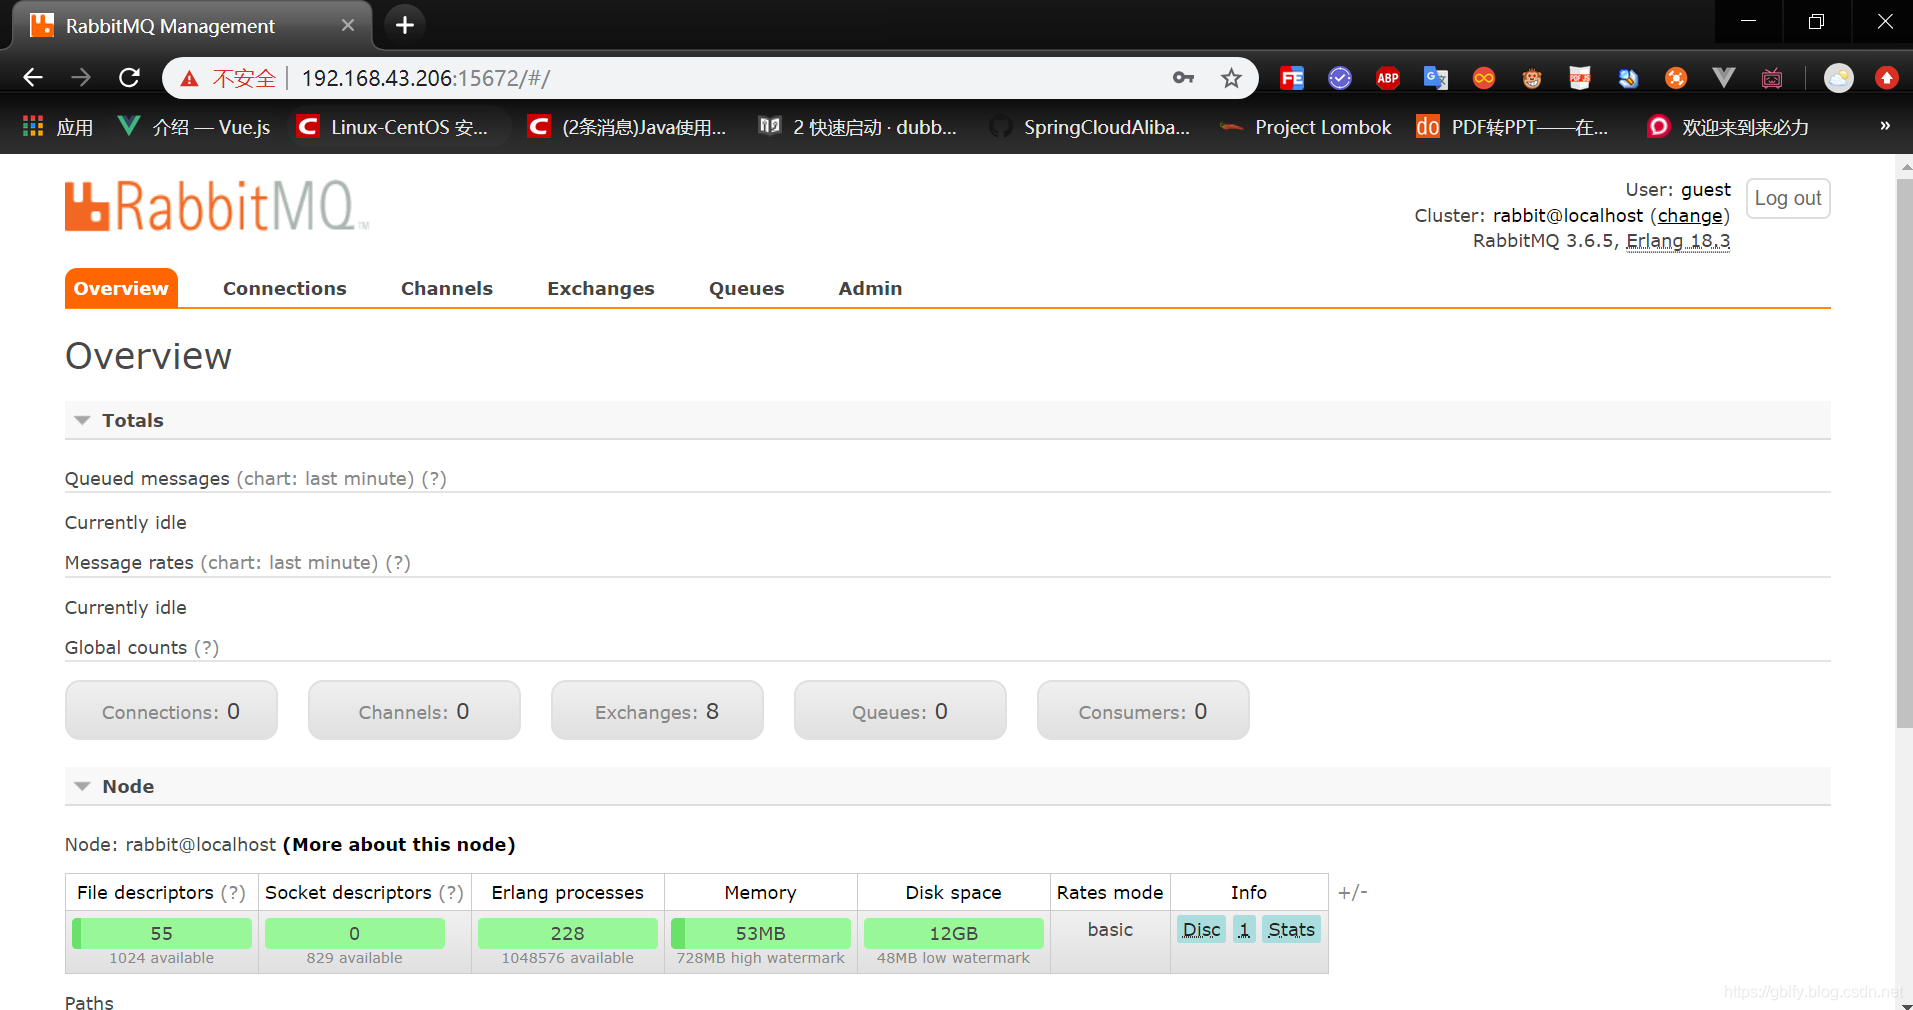
Task: Open the orange infinity extension icon
Action: click(1484, 78)
